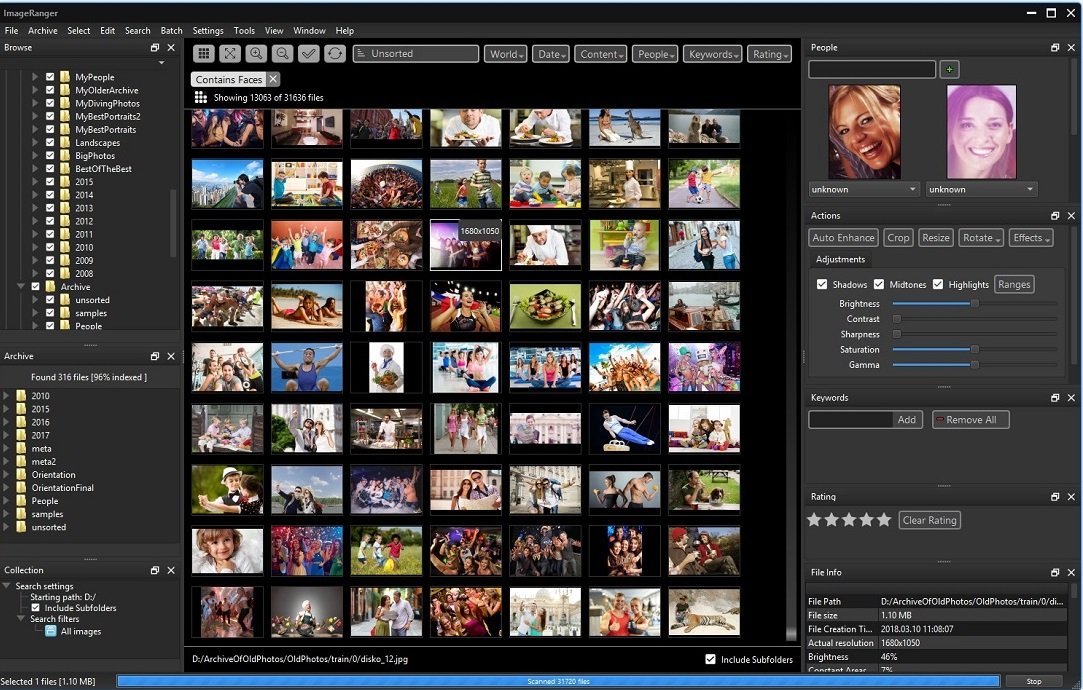
Task: Click the fit-to-screen expand icon
Action: tap(230, 54)
